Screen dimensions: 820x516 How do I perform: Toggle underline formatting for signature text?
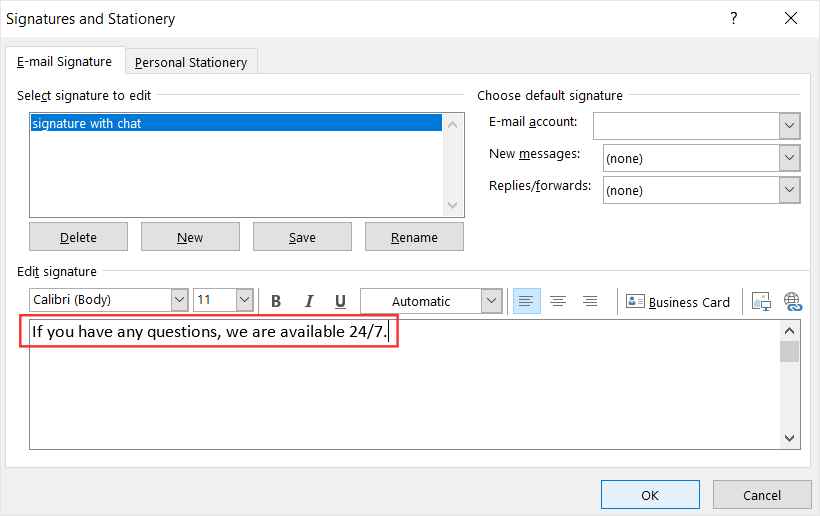point(340,301)
